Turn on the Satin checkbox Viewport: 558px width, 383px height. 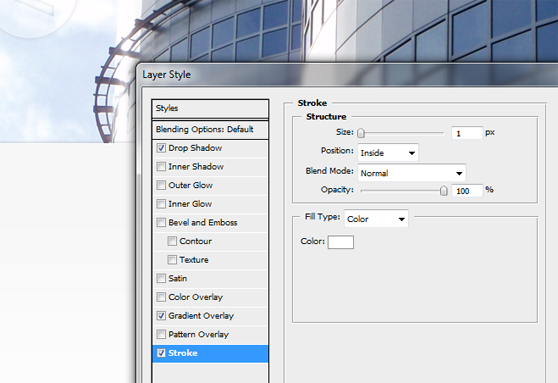tap(161, 278)
